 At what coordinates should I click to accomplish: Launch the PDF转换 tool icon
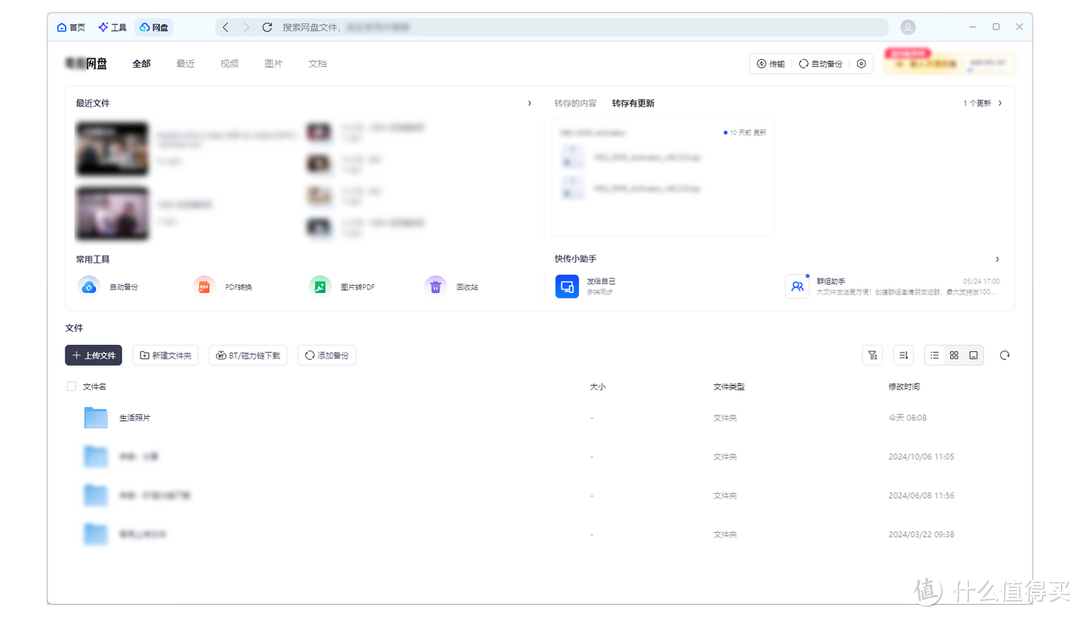pos(204,286)
